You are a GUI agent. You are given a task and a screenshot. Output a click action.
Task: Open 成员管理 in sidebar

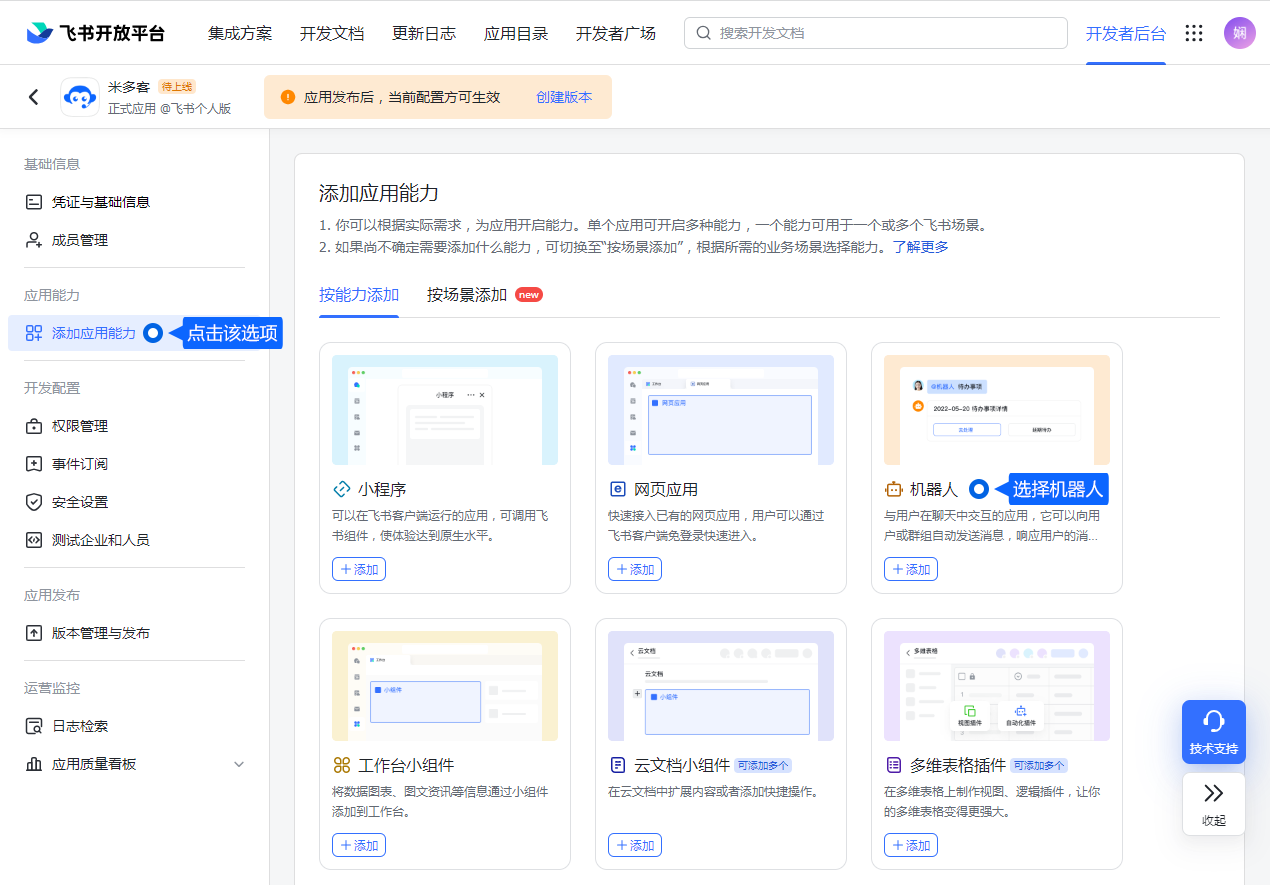pos(80,240)
